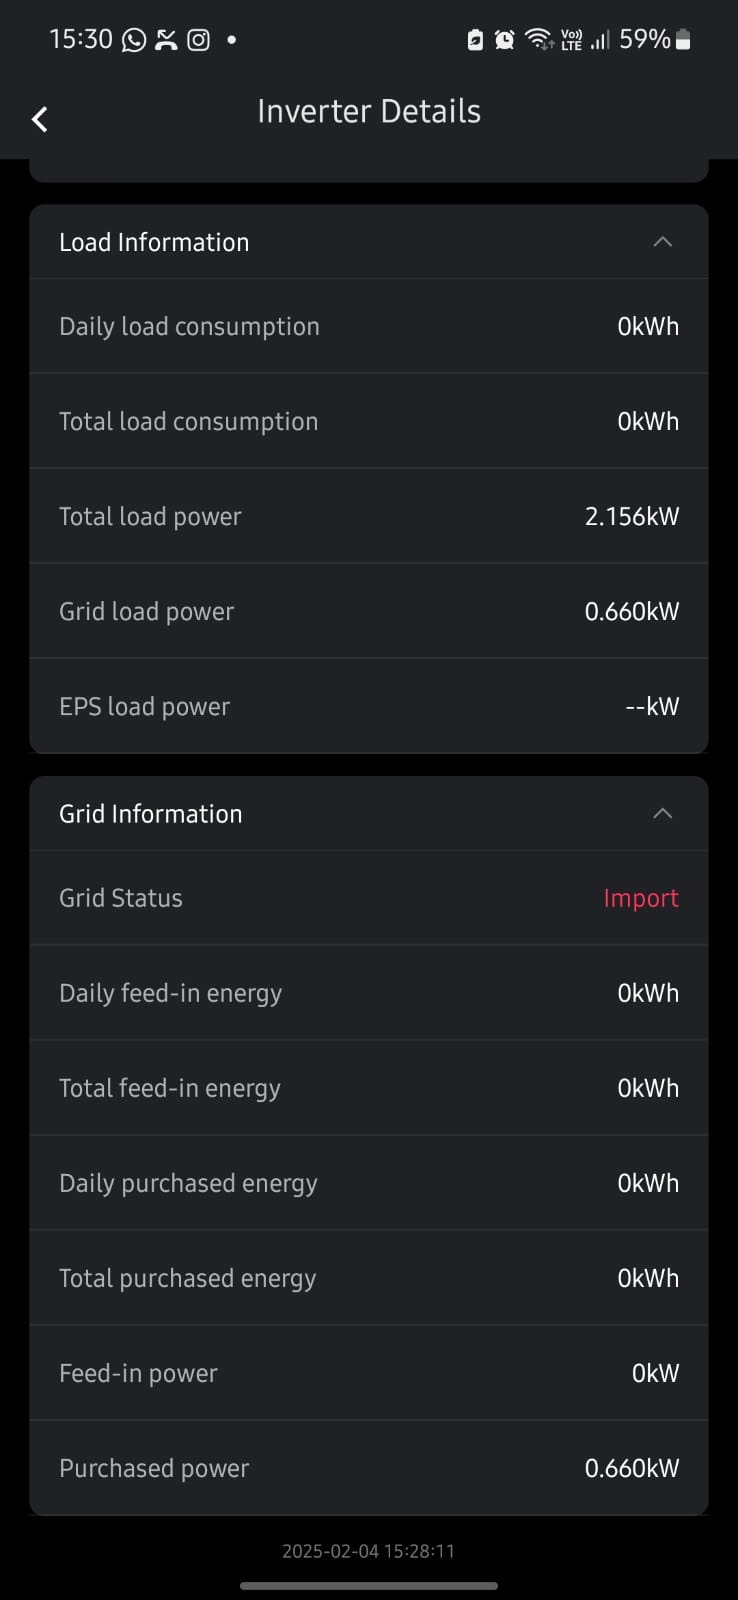The width and height of the screenshot is (738, 1600).
Task: Collapse the Grid Information section chevron
Action: click(662, 814)
